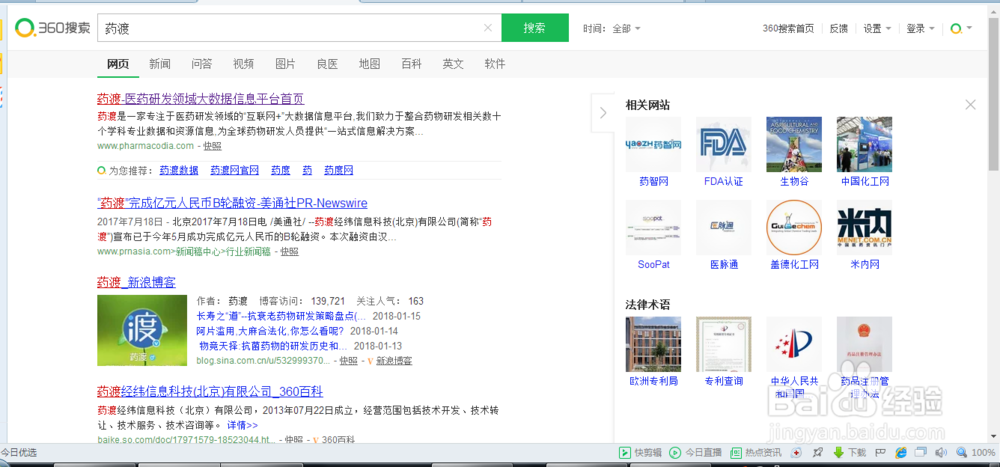Viewport: 1000px width, 467px height.
Task: Expand the 设置 dropdown
Action: click(x=877, y=28)
